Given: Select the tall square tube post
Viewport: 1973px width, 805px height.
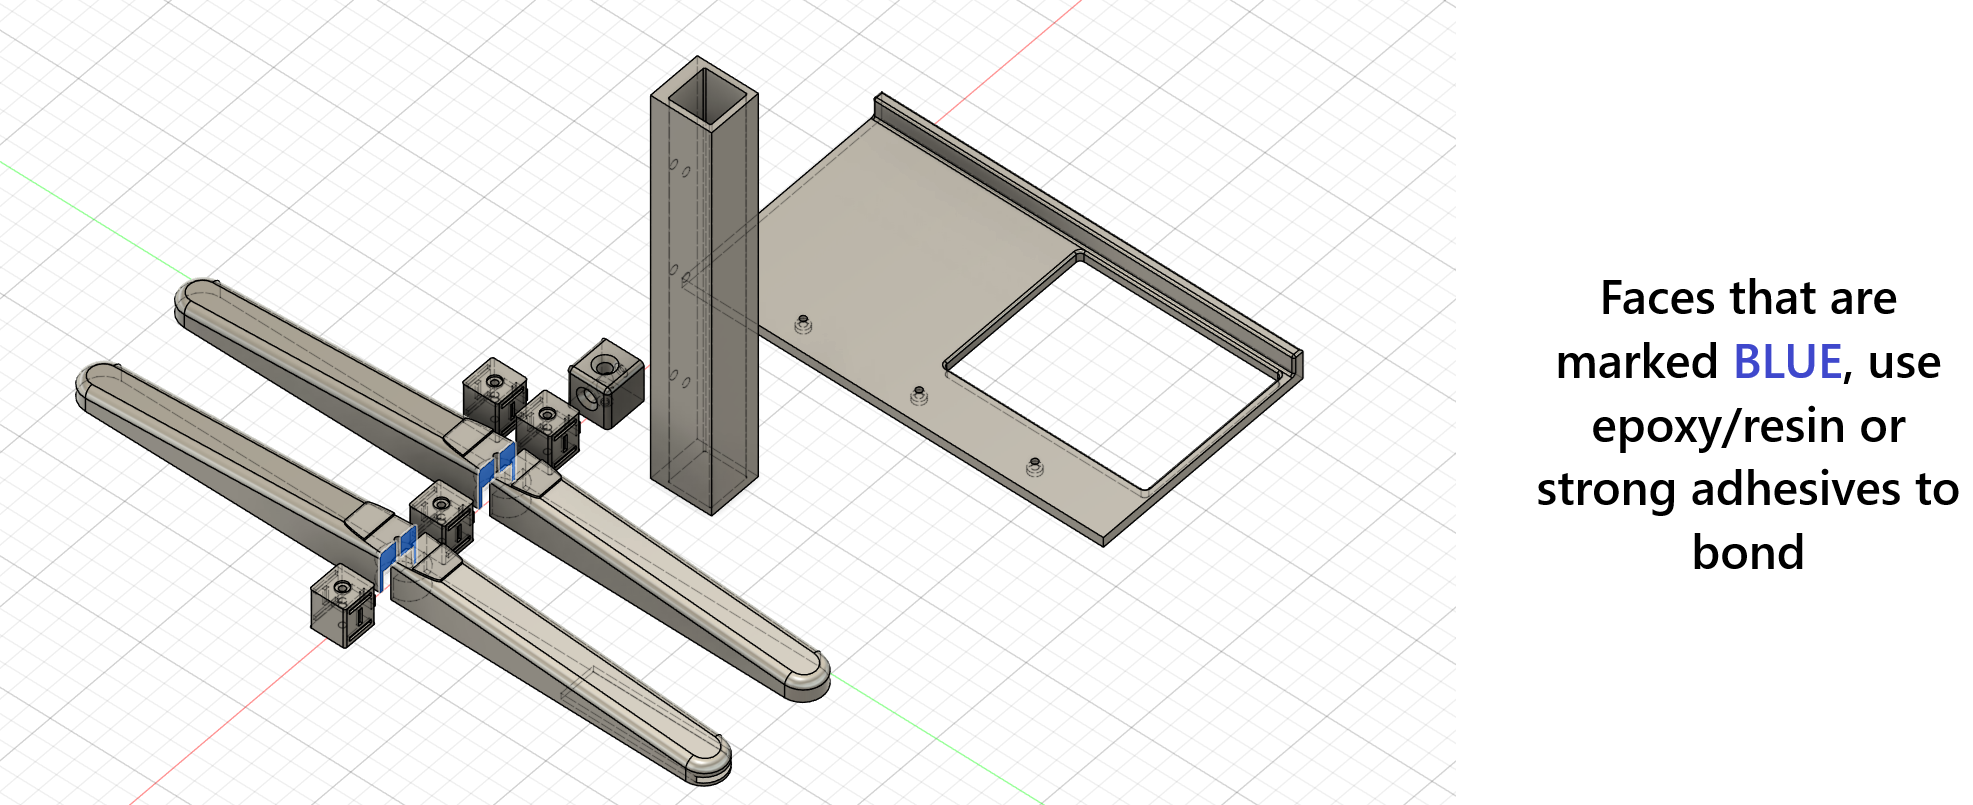Looking at the screenshot, I should pos(704,285).
